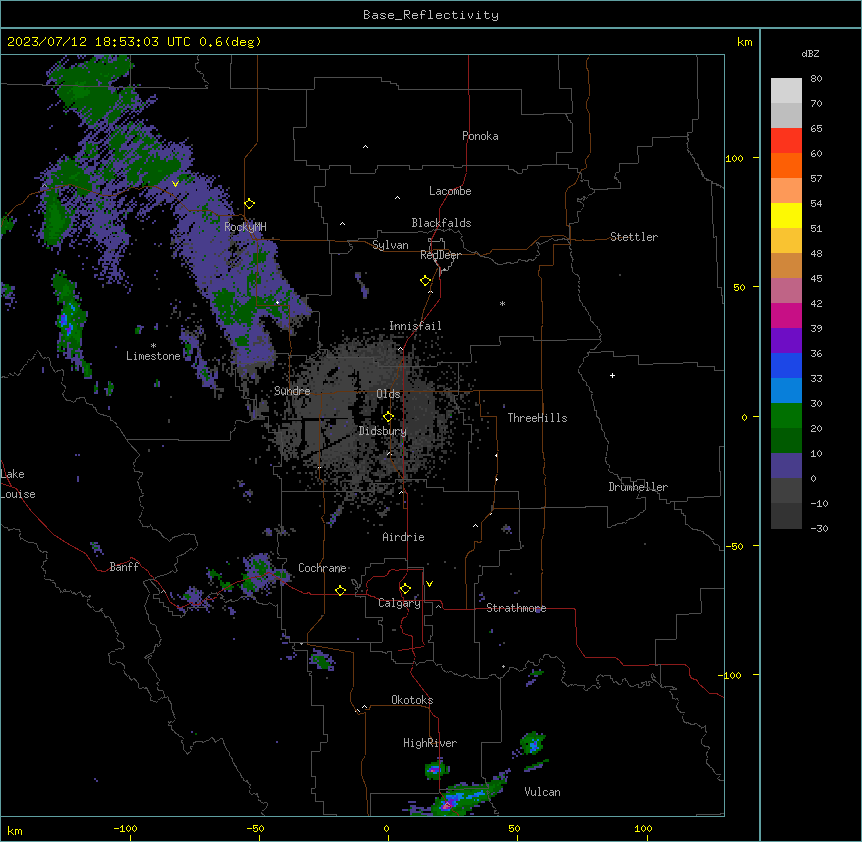Click the Banff label
This screenshot has height=842, width=862.
tap(124, 567)
